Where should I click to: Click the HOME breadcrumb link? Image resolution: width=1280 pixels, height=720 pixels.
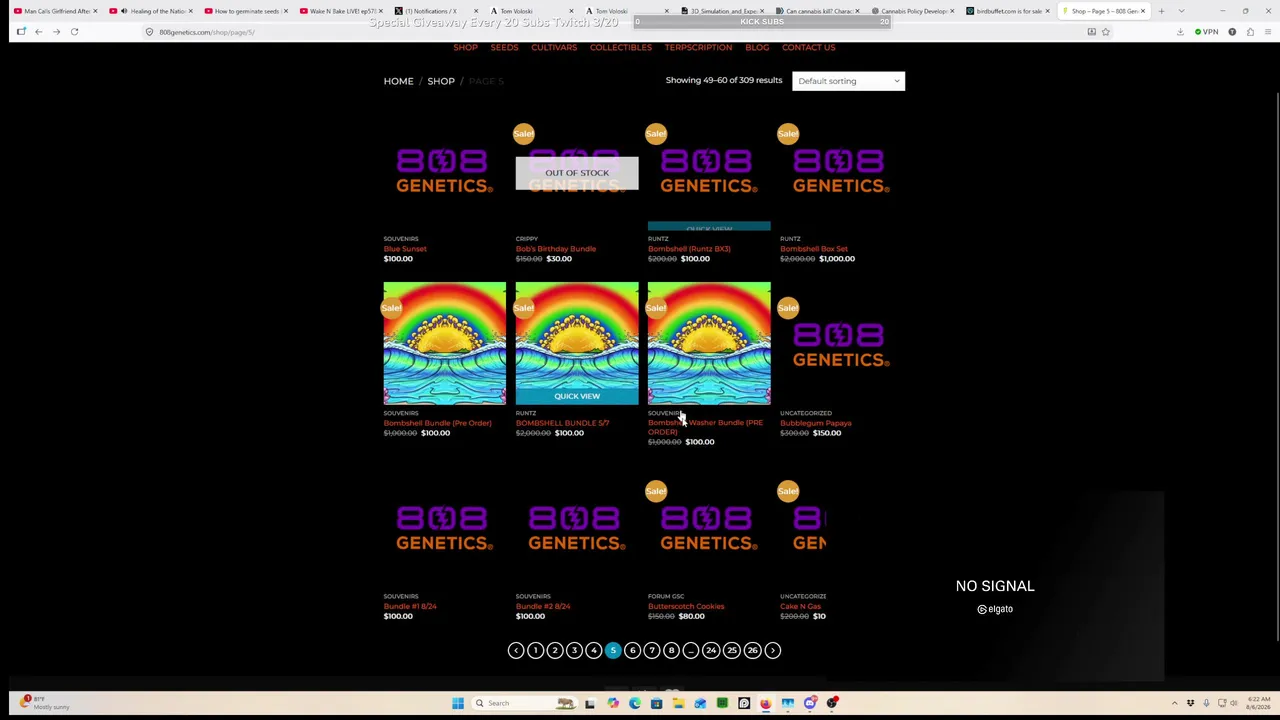398,81
